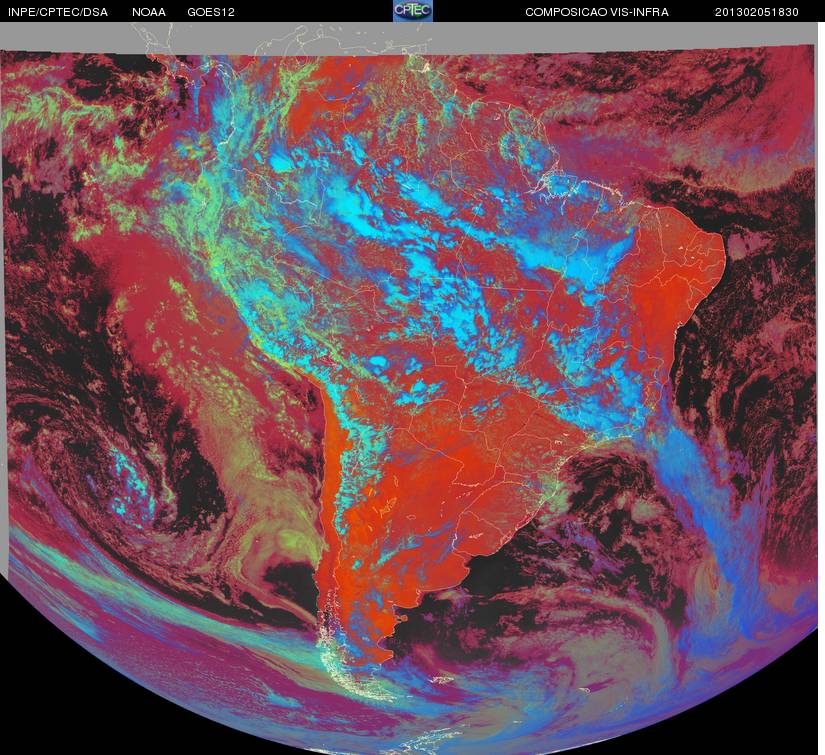Click the COMPOSICAO VIS-INFRA title text
The image size is (825, 755).
pyautogui.click(x=597, y=12)
